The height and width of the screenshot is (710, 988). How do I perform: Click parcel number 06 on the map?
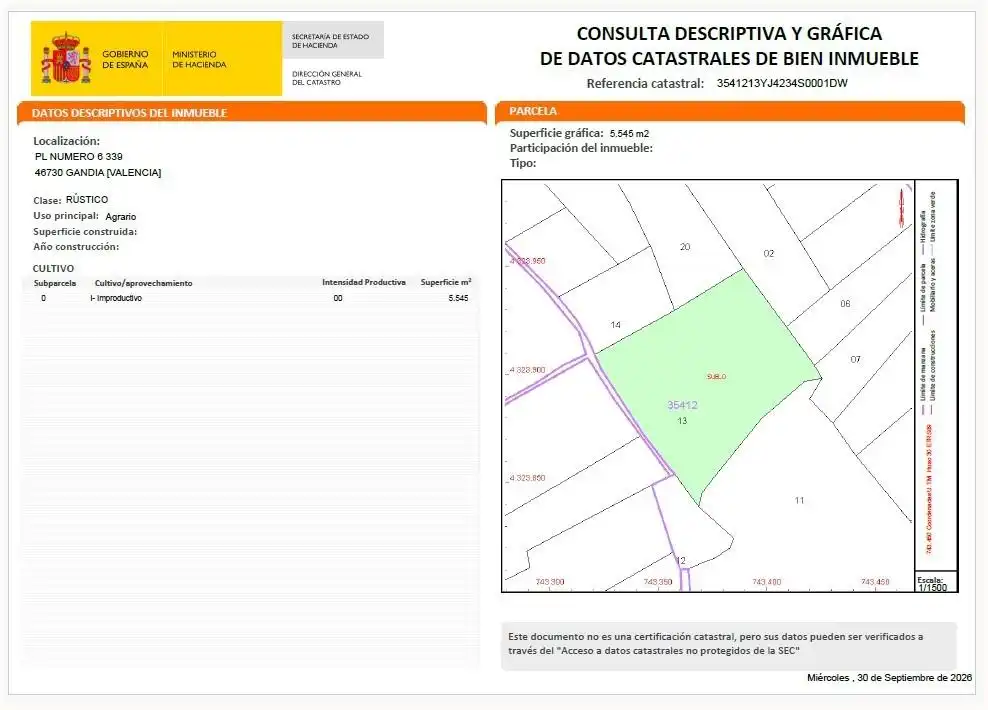coord(845,304)
